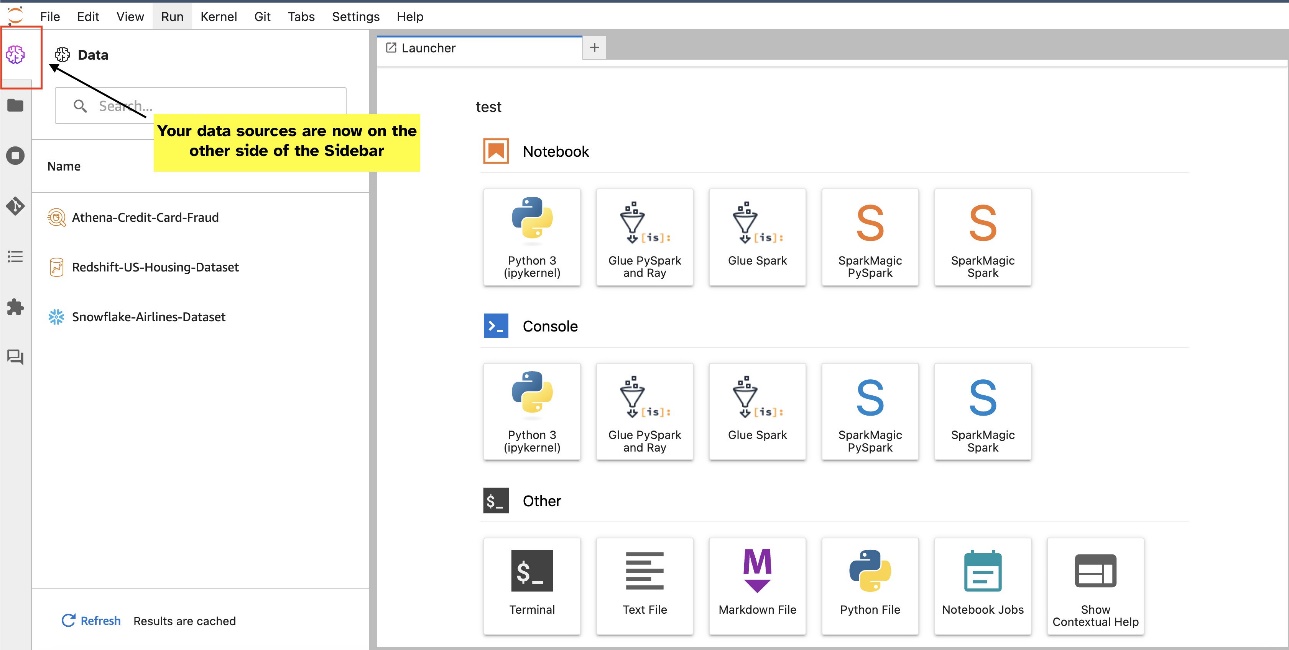Click the Name column header
This screenshot has width=1289, height=650.
64,166
